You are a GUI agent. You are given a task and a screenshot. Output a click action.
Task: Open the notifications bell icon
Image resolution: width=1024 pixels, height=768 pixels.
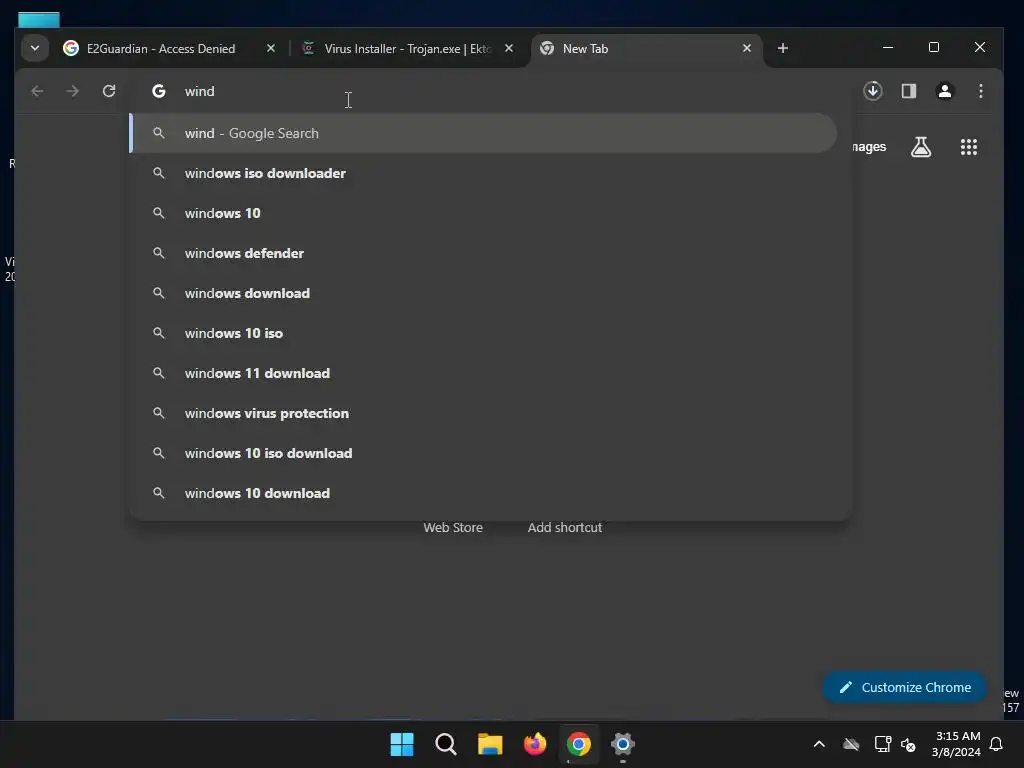pos(997,744)
